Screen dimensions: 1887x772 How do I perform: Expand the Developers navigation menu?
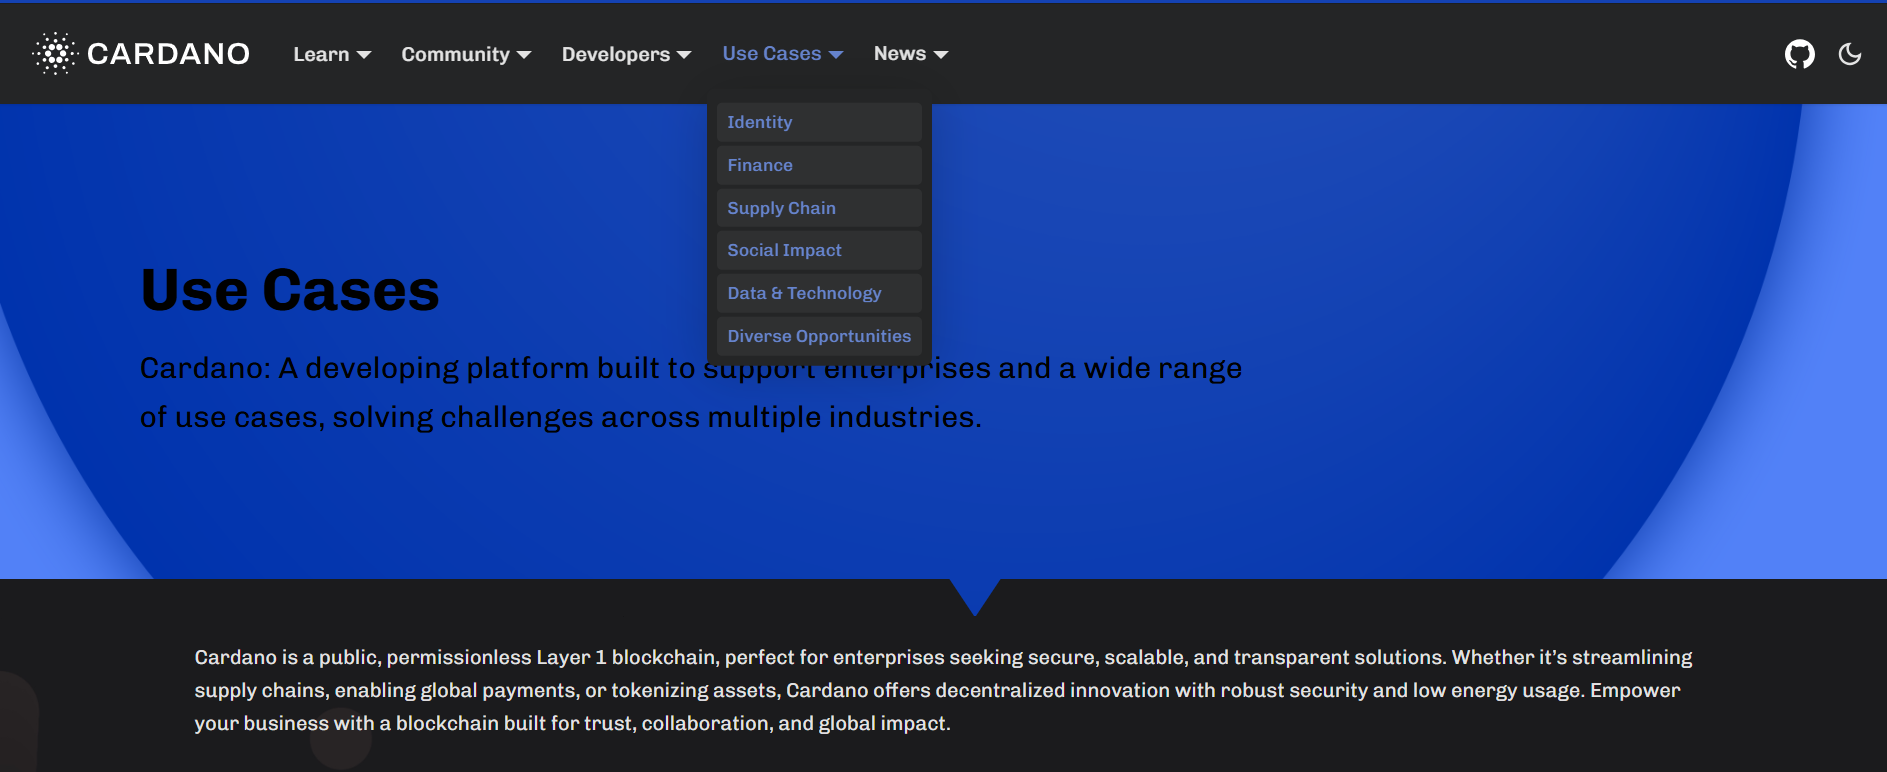point(616,54)
